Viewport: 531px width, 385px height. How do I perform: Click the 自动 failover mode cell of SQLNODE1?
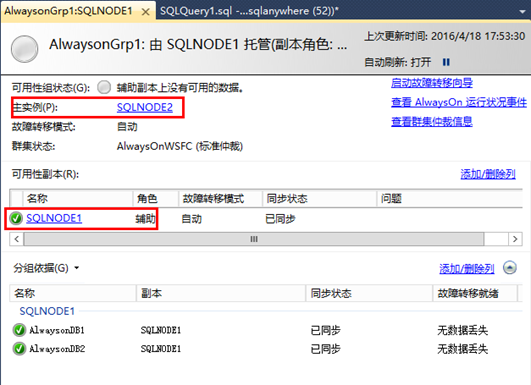coord(192,219)
